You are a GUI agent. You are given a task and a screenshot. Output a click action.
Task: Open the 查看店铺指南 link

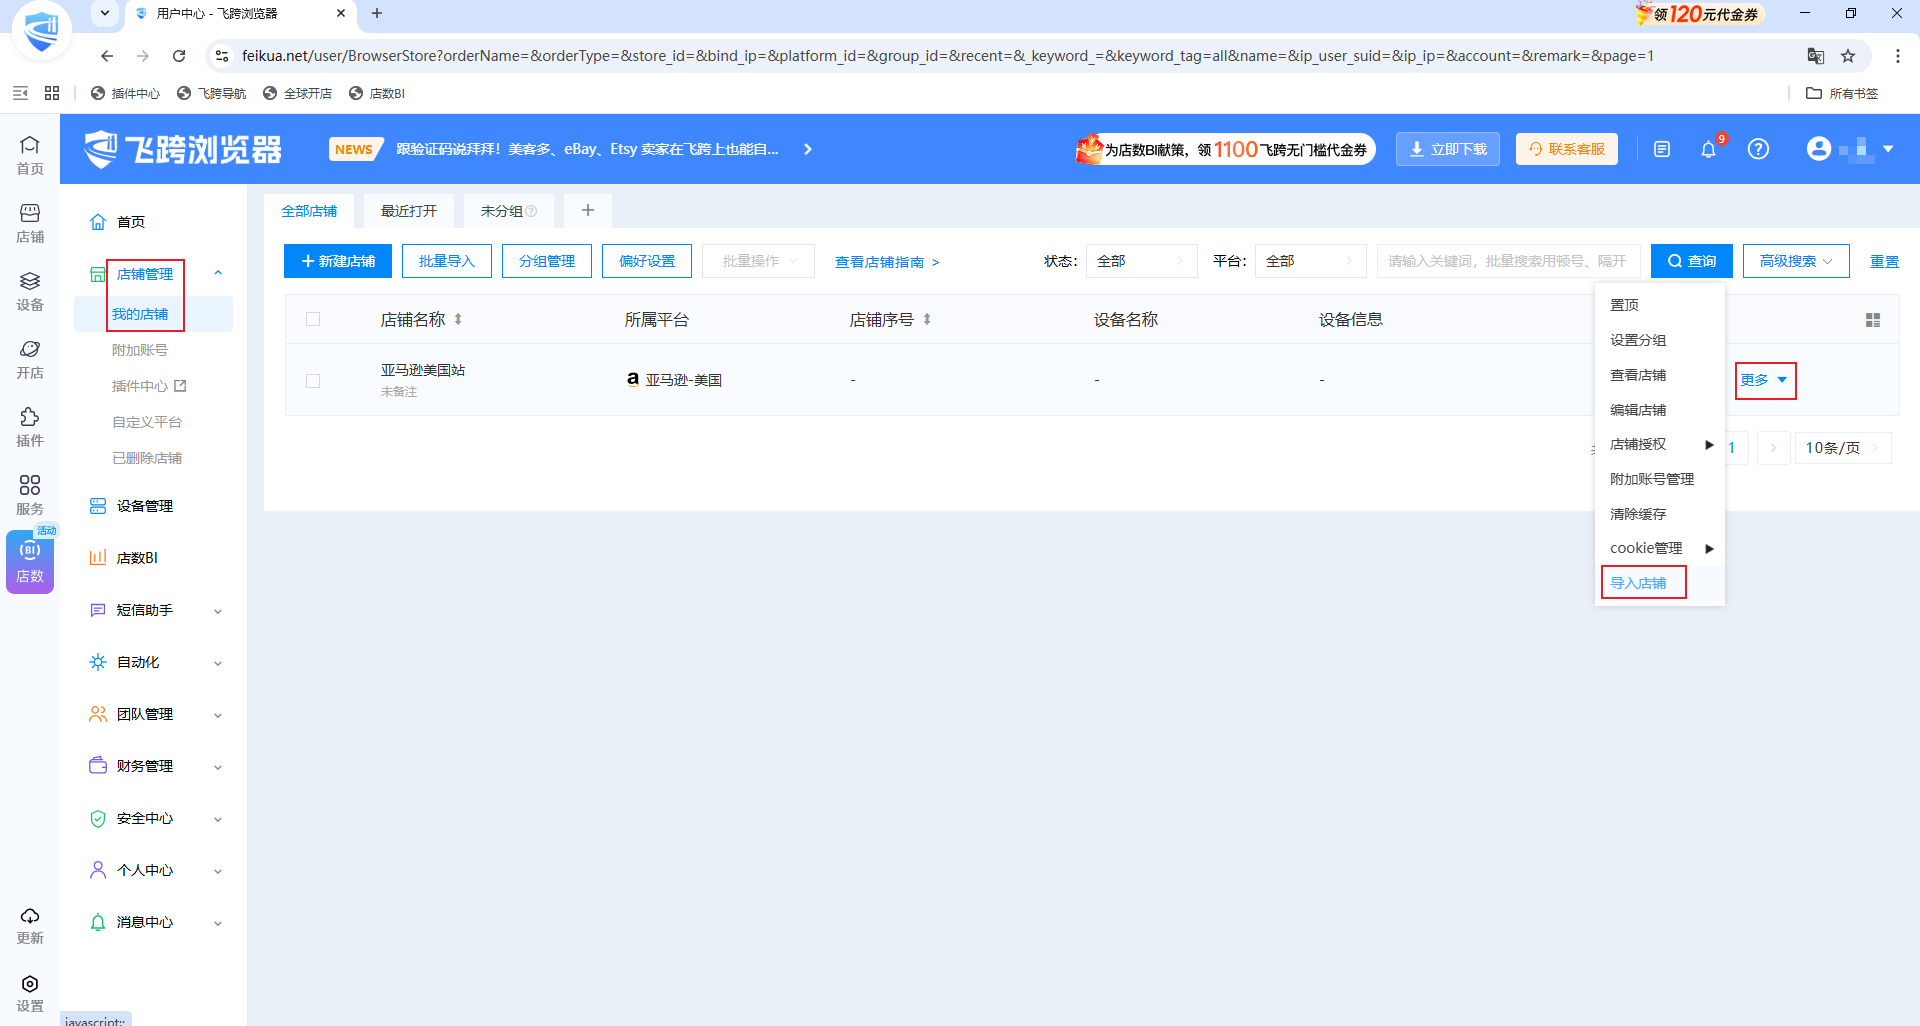tap(887, 262)
